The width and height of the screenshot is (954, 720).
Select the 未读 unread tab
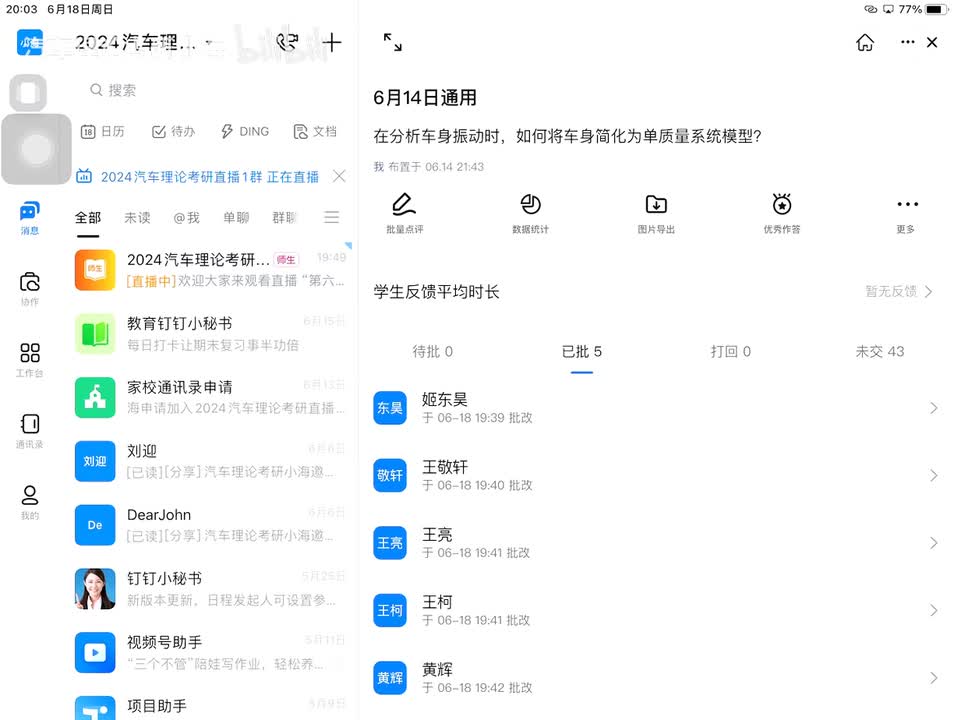click(x=137, y=218)
